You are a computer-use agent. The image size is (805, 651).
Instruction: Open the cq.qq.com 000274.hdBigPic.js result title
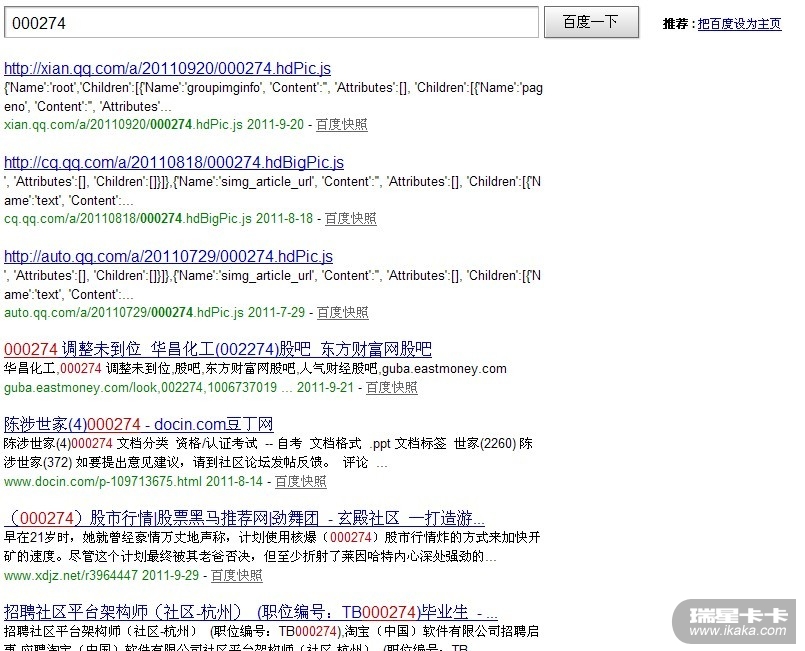pyautogui.click(x=174, y=162)
